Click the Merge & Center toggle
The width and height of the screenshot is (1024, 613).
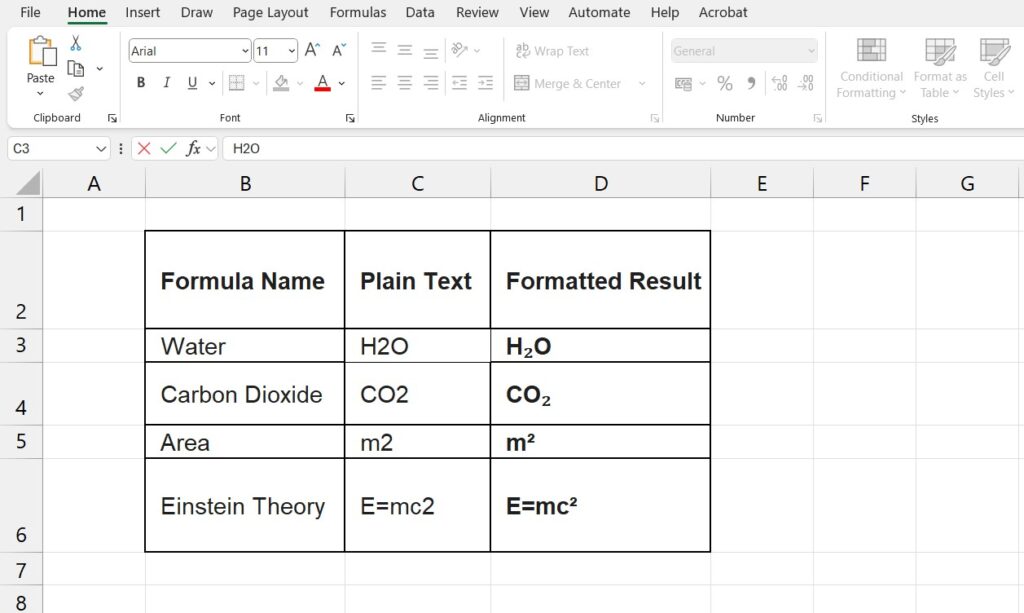click(x=572, y=83)
